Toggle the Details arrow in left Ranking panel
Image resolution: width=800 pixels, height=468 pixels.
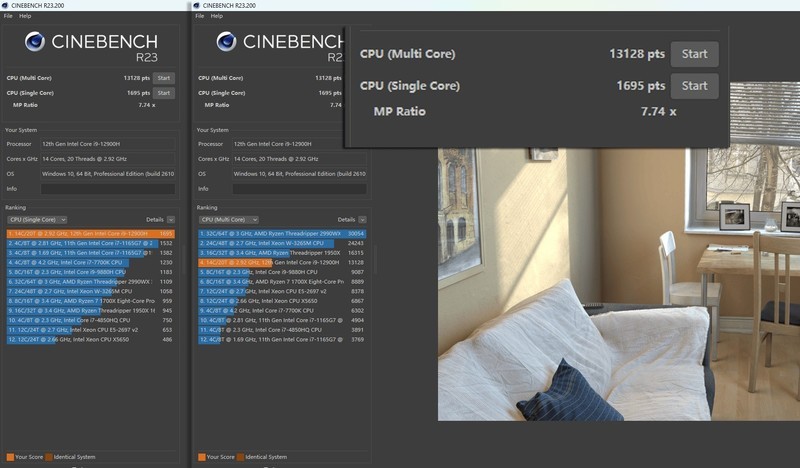171,219
